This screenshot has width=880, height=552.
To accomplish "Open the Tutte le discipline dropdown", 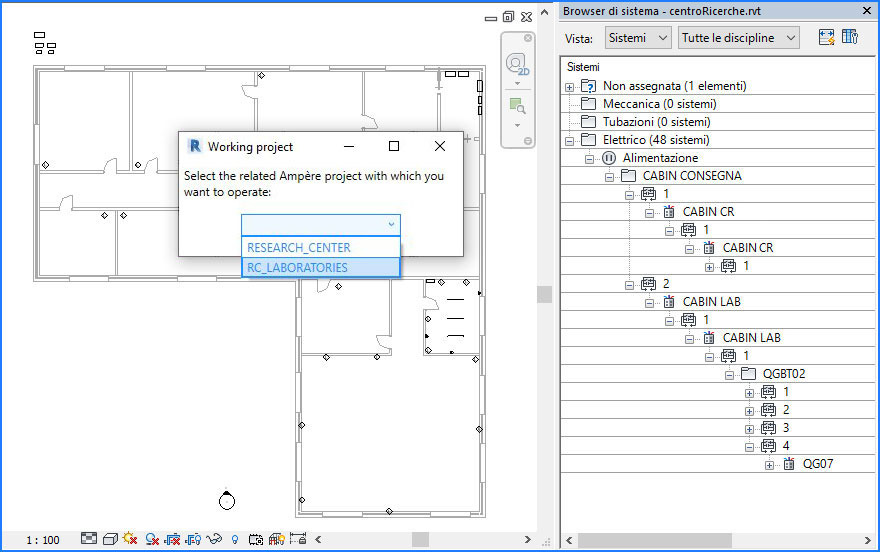I will (x=739, y=38).
